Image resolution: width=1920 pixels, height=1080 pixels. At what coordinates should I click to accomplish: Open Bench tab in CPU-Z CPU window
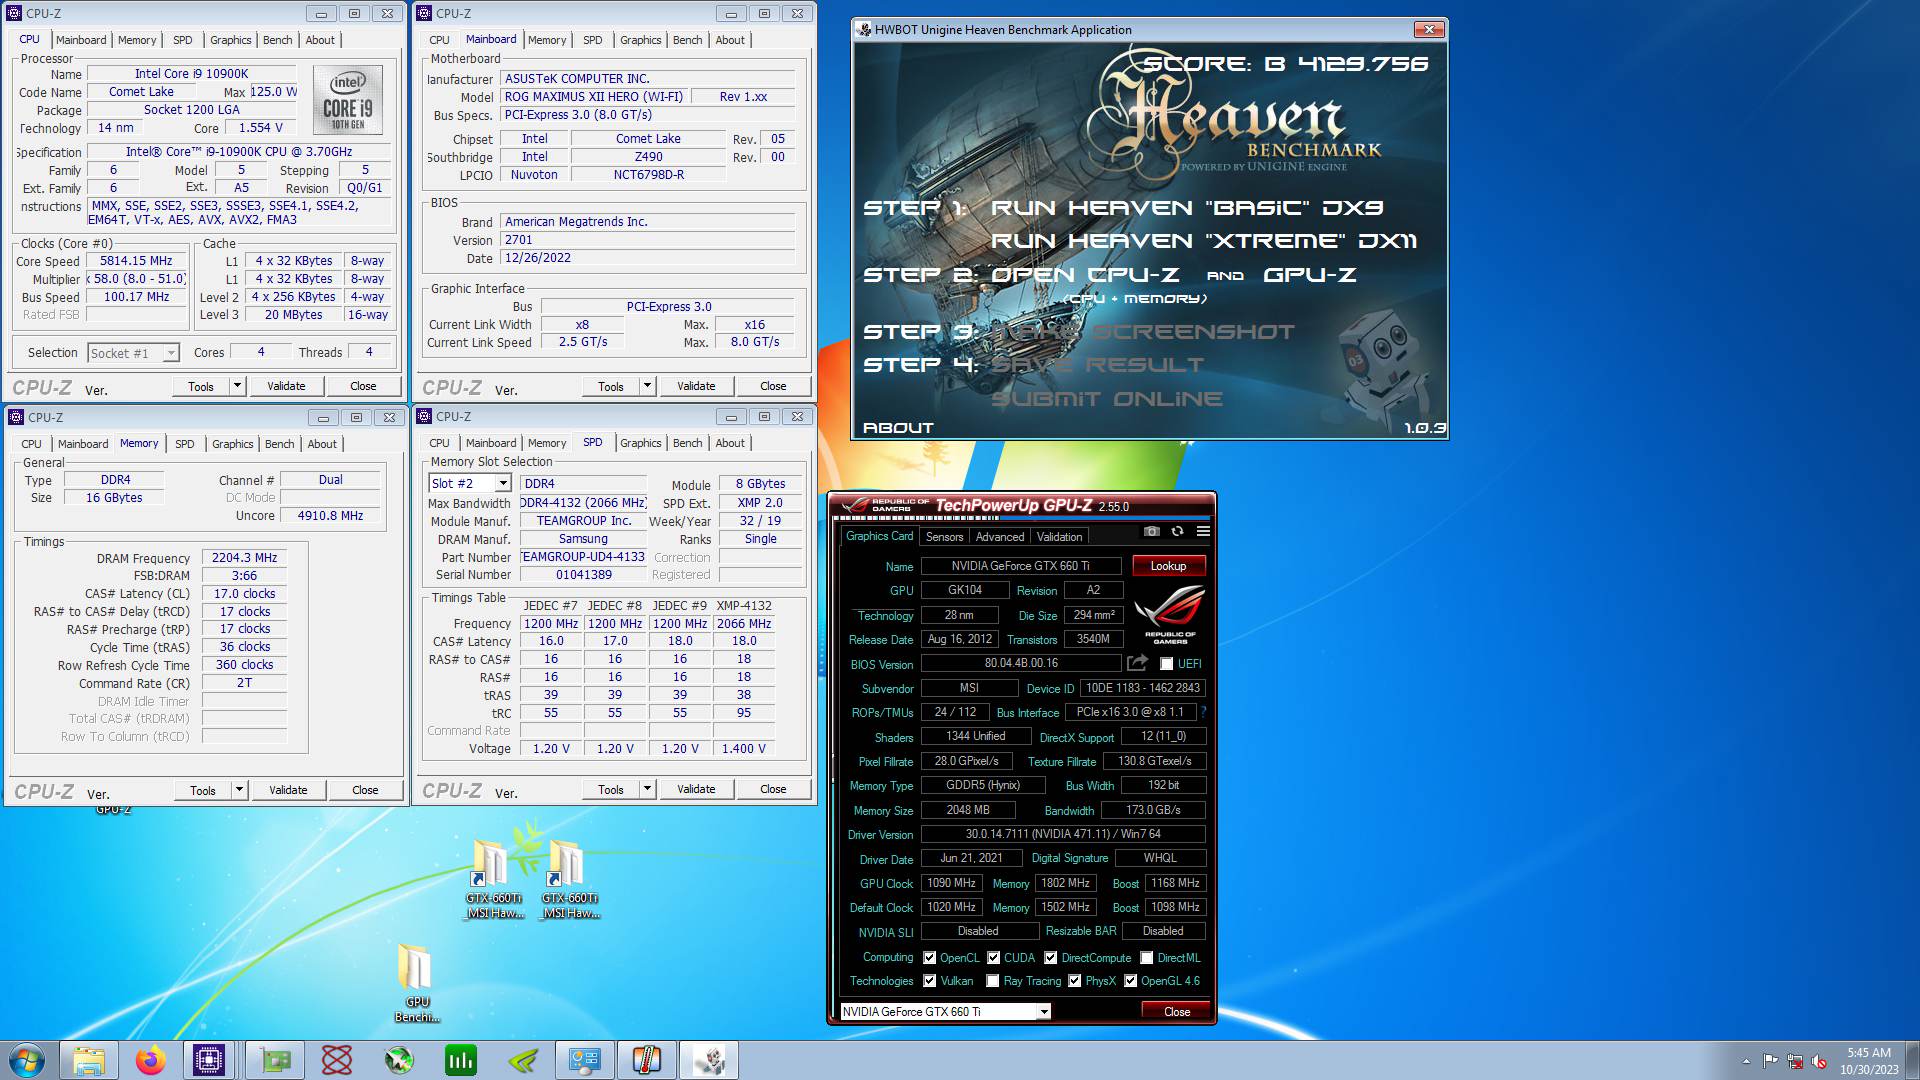[277, 40]
